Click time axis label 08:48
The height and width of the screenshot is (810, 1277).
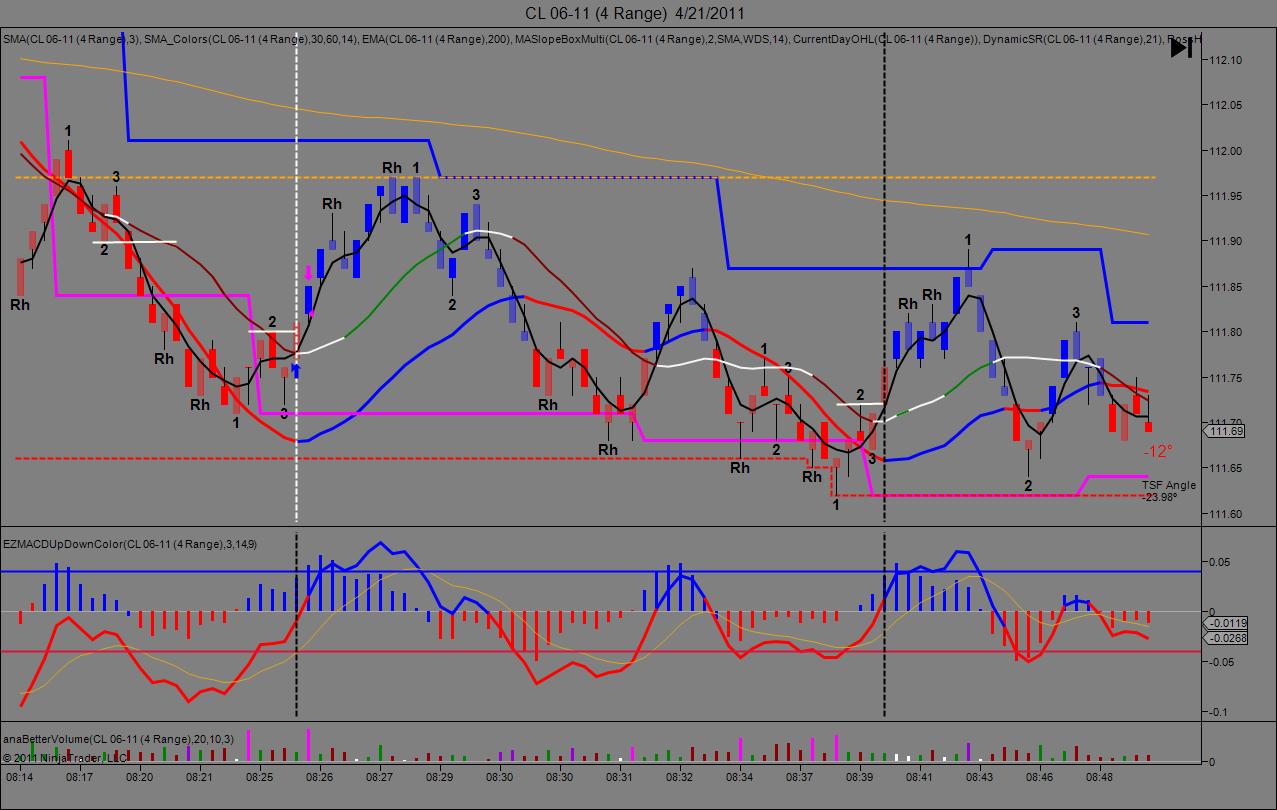tap(1100, 776)
